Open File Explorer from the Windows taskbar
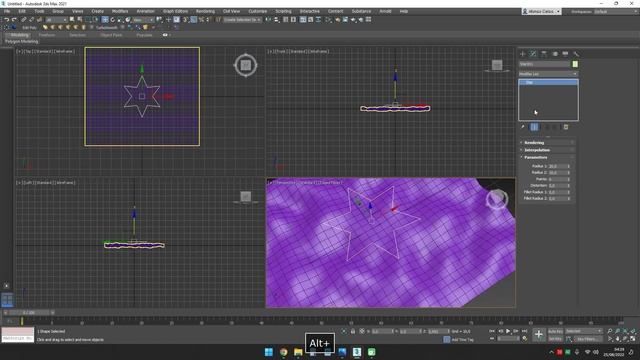Image resolution: width=640 pixels, height=360 pixels. 298,352
